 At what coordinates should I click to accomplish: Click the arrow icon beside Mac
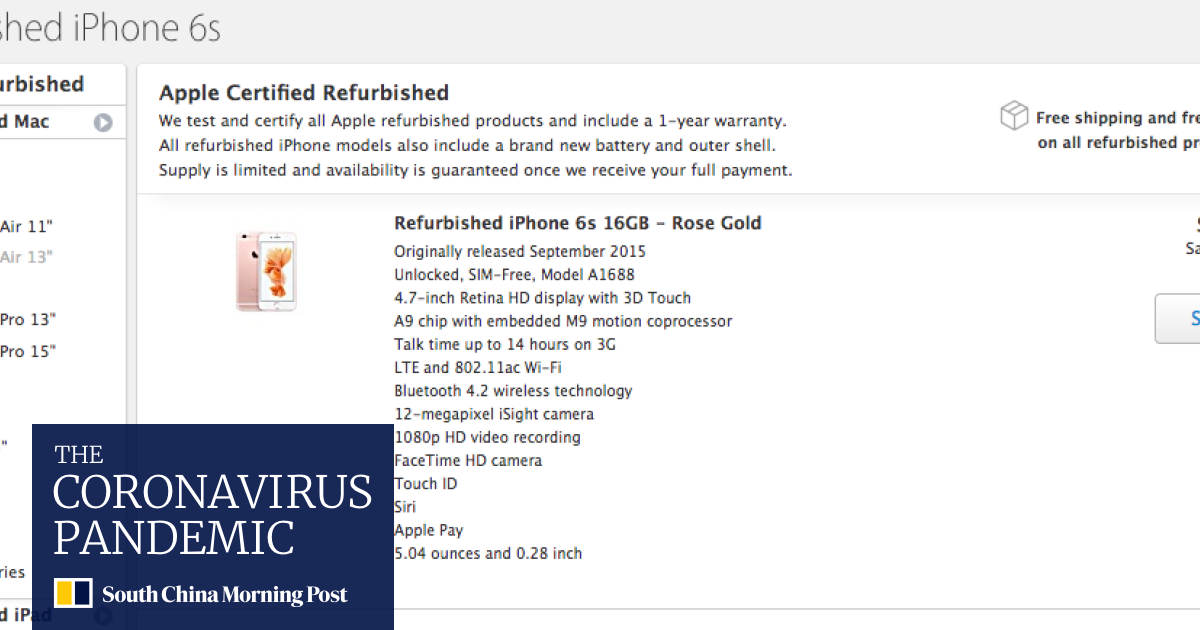pos(103,123)
